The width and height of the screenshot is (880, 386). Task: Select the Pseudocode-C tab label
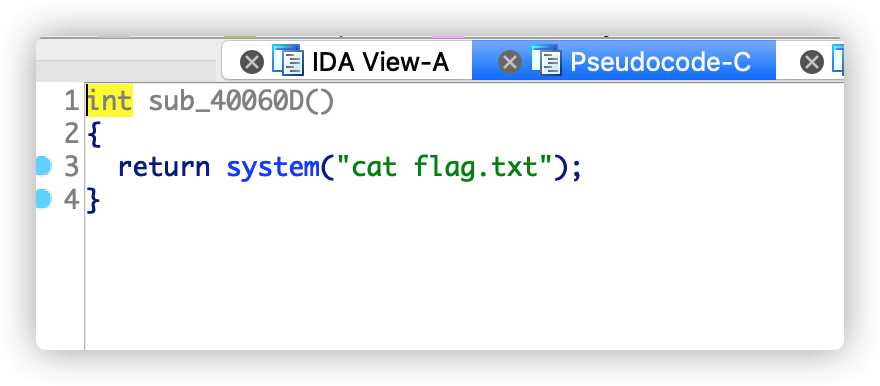(661, 62)
